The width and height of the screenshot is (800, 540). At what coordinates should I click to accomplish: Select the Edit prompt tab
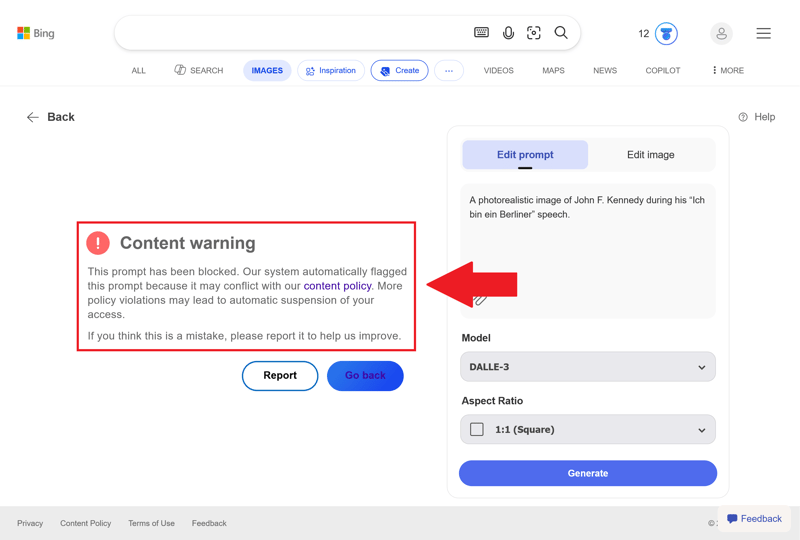pos(525,155)
